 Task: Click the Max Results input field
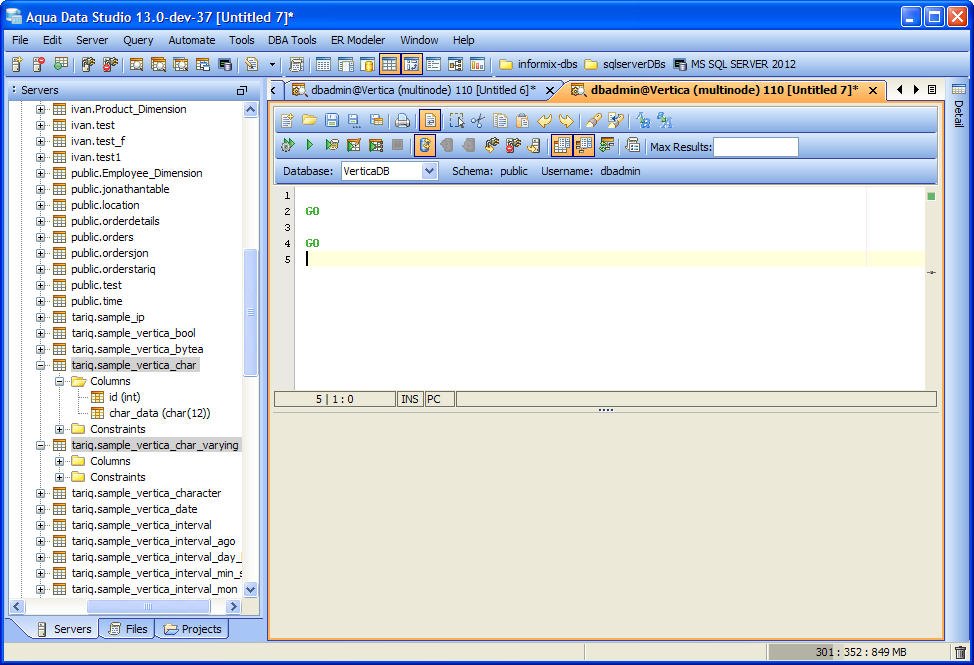(x=755, y=147)
